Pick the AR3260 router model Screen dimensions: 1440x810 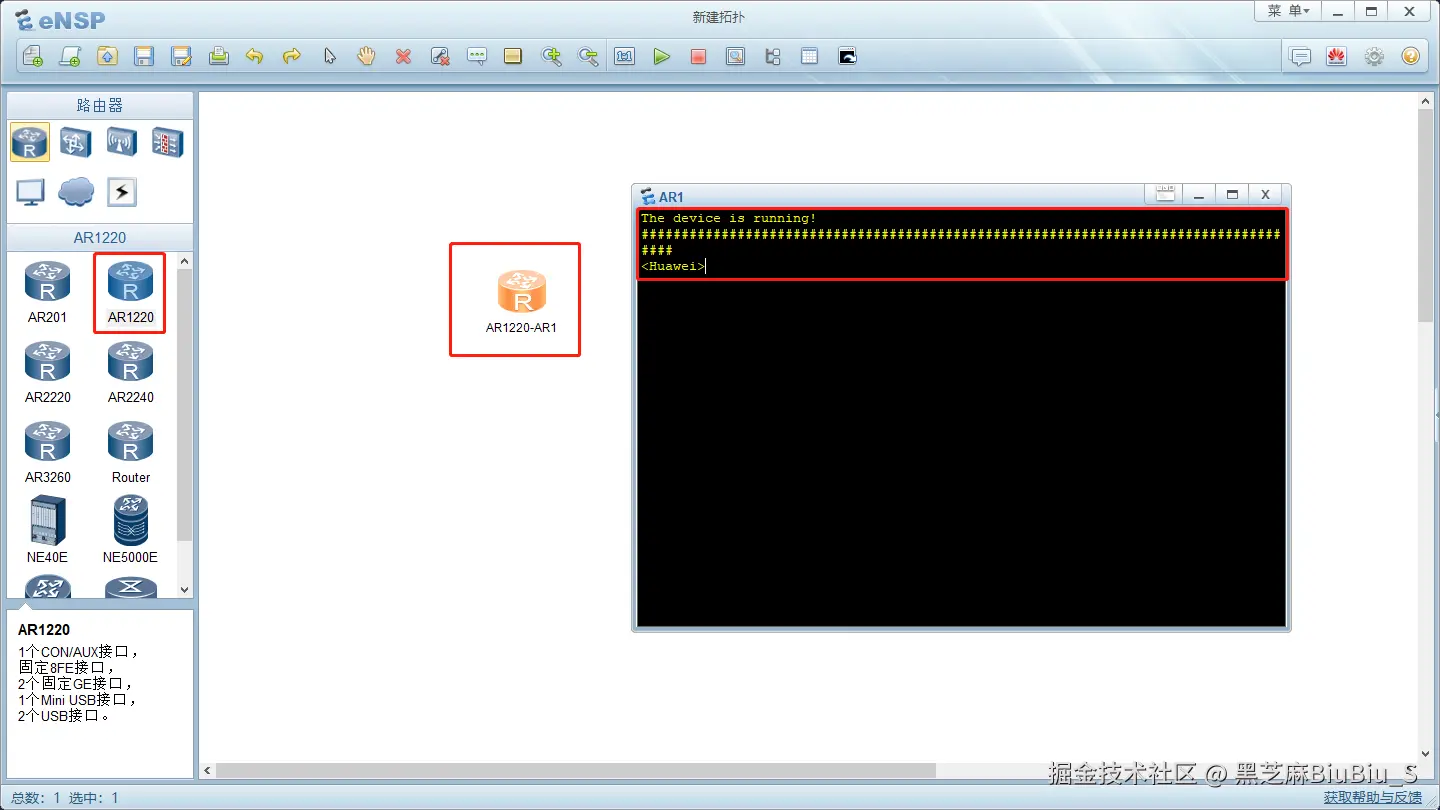pos(47,452)
